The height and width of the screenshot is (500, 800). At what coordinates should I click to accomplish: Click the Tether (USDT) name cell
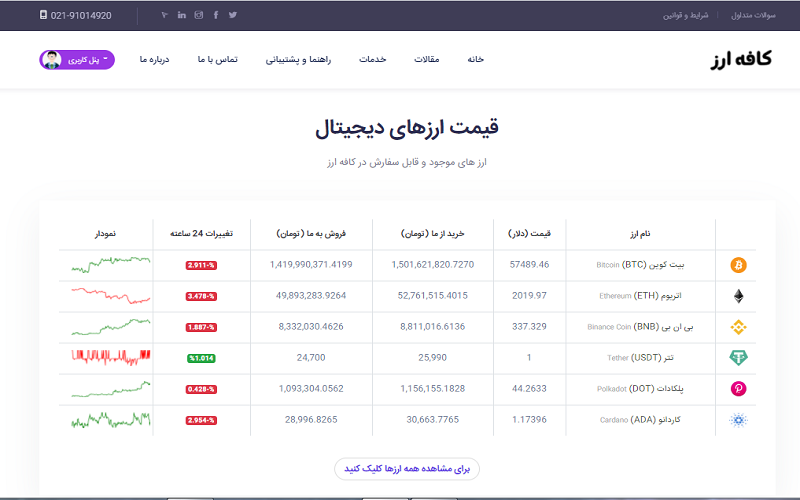point(640,358)
